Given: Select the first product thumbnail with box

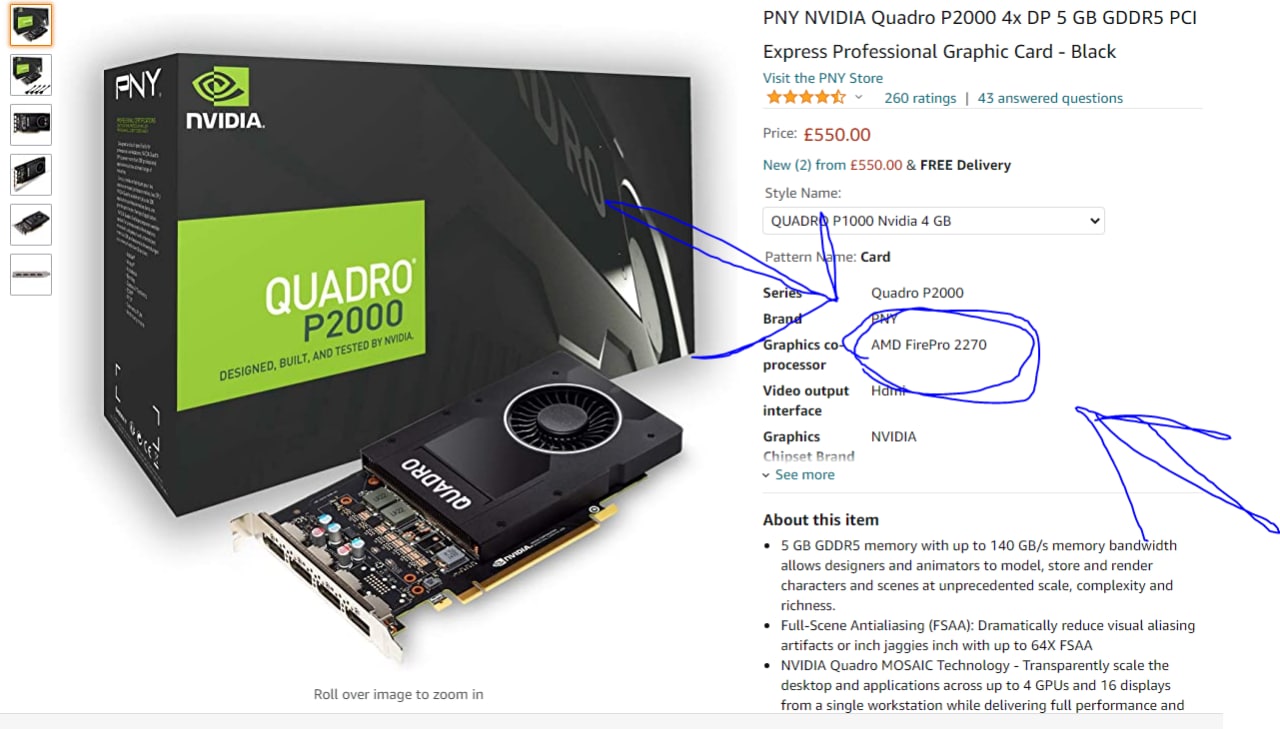Looking at the screenshot, I should (31, 25).
